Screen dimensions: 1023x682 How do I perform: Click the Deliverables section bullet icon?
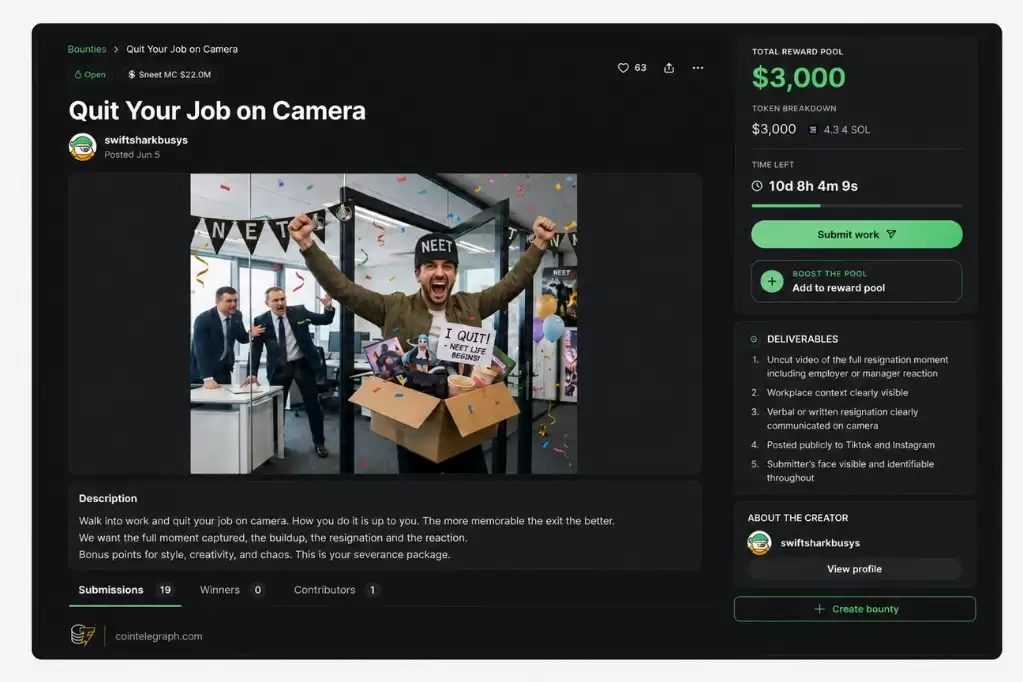754,339
